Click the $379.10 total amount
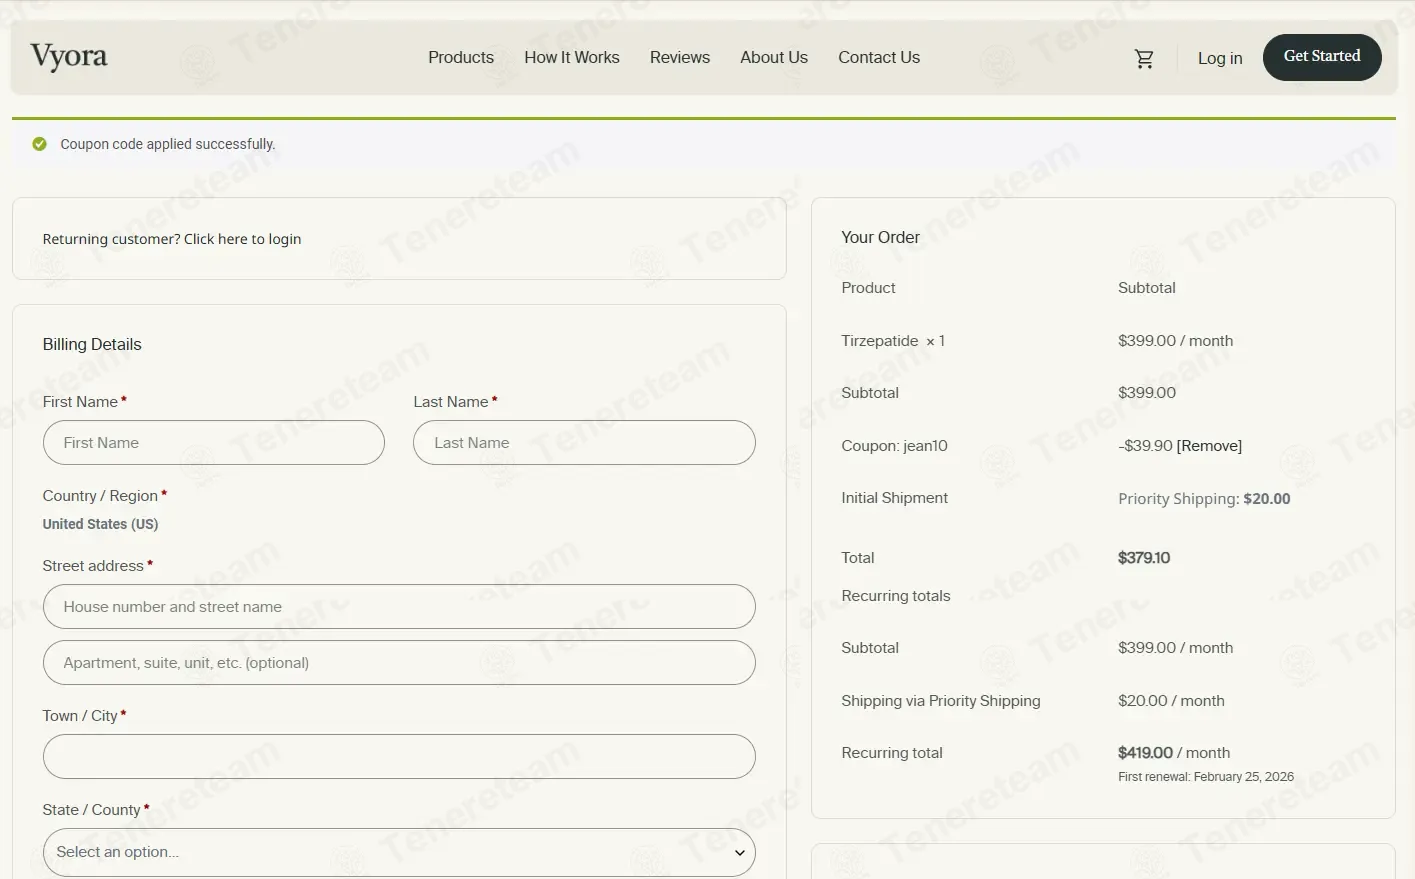The width and height of the screenshot is (1415, 879). coord(1144,558)
